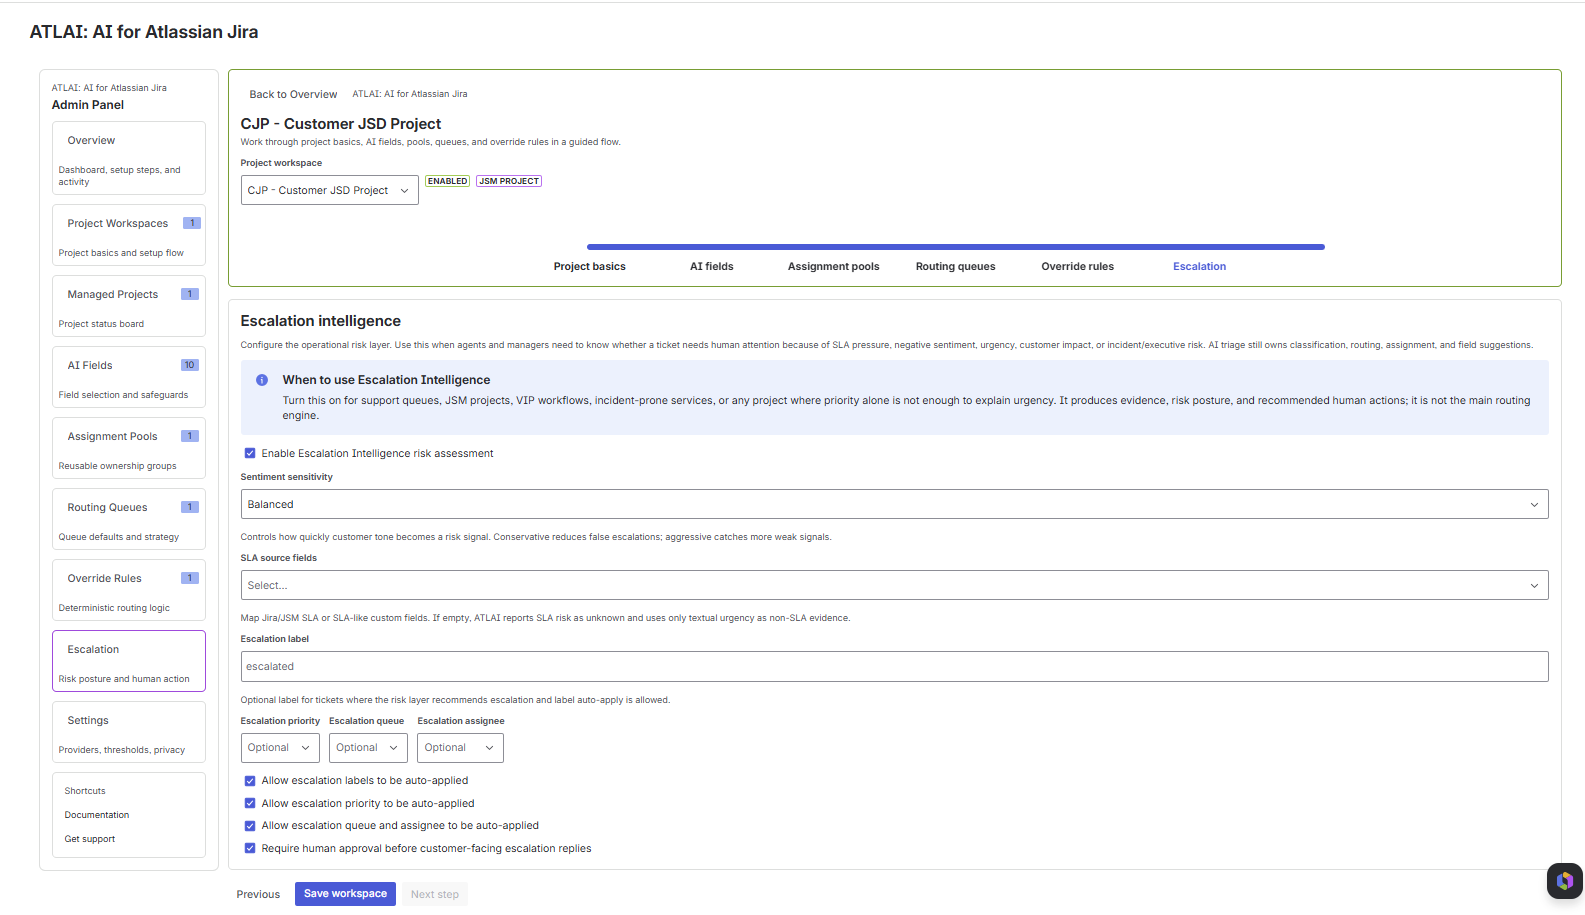The image size is (1585, 915).
Task: Select the Escalation step tab
Action: 1200,266
